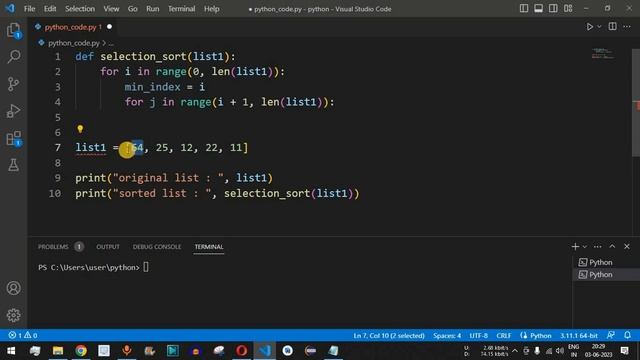The width and height of the screenshot is (640, 360).
Task: Click the unsaved dot on python_code.py tab
Action: pos(109,27)
